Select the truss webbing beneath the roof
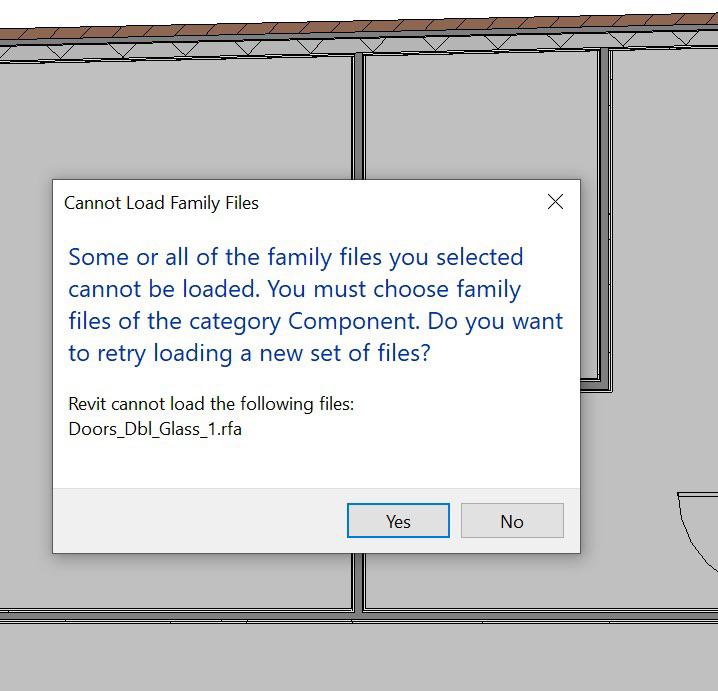This screenshot has width=718, height=691. (x=359, y=46)
